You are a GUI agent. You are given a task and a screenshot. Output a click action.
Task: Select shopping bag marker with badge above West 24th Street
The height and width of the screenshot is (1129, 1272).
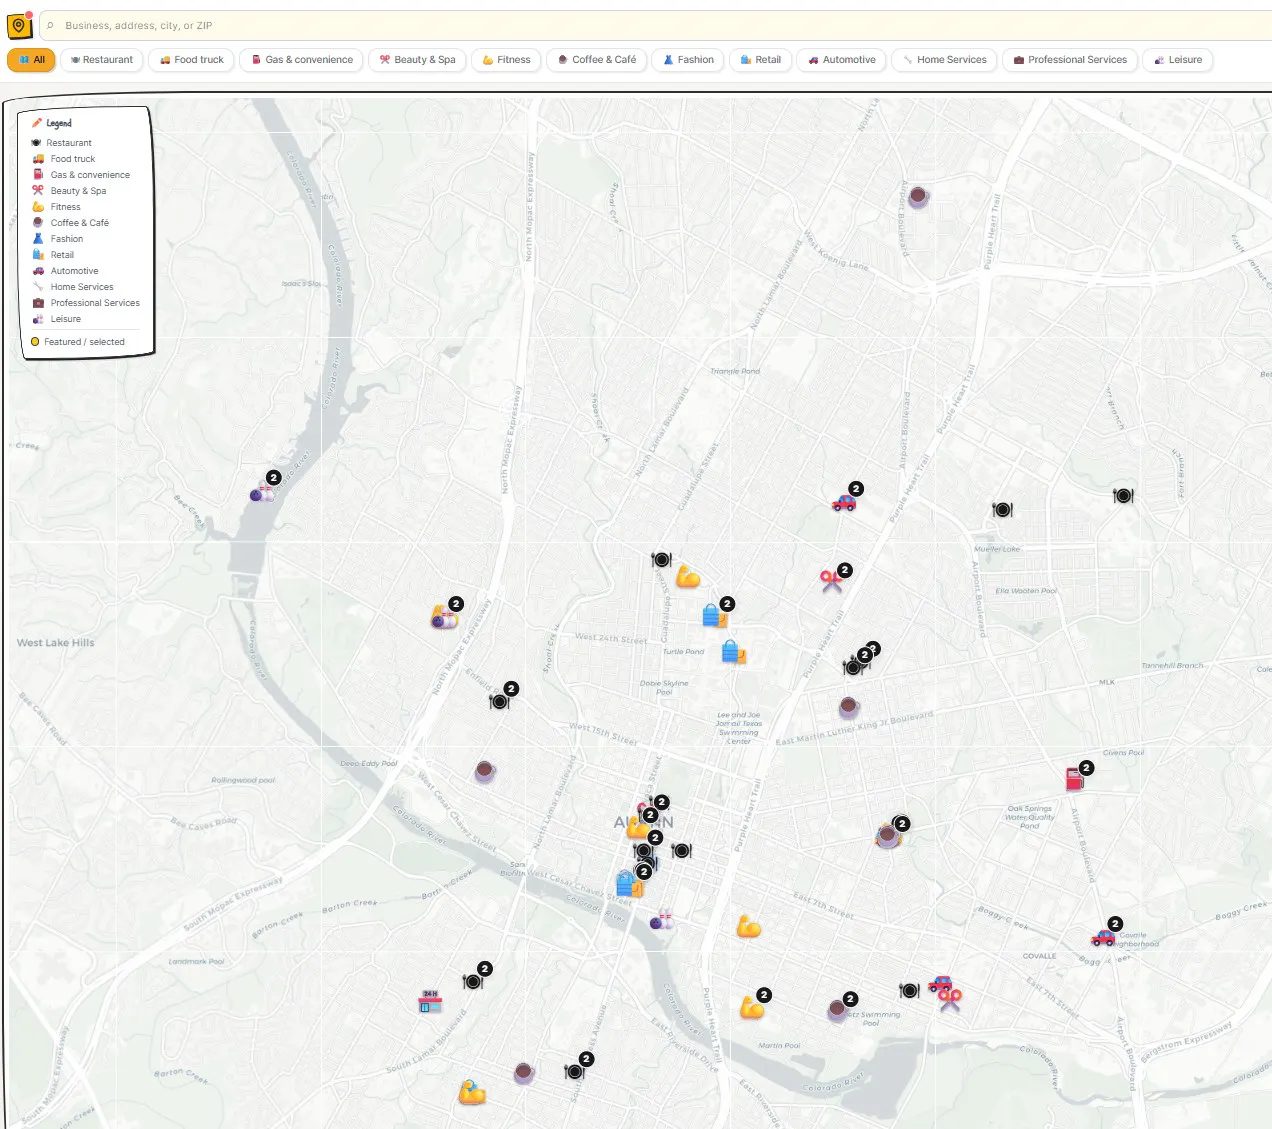pos(714,616)
